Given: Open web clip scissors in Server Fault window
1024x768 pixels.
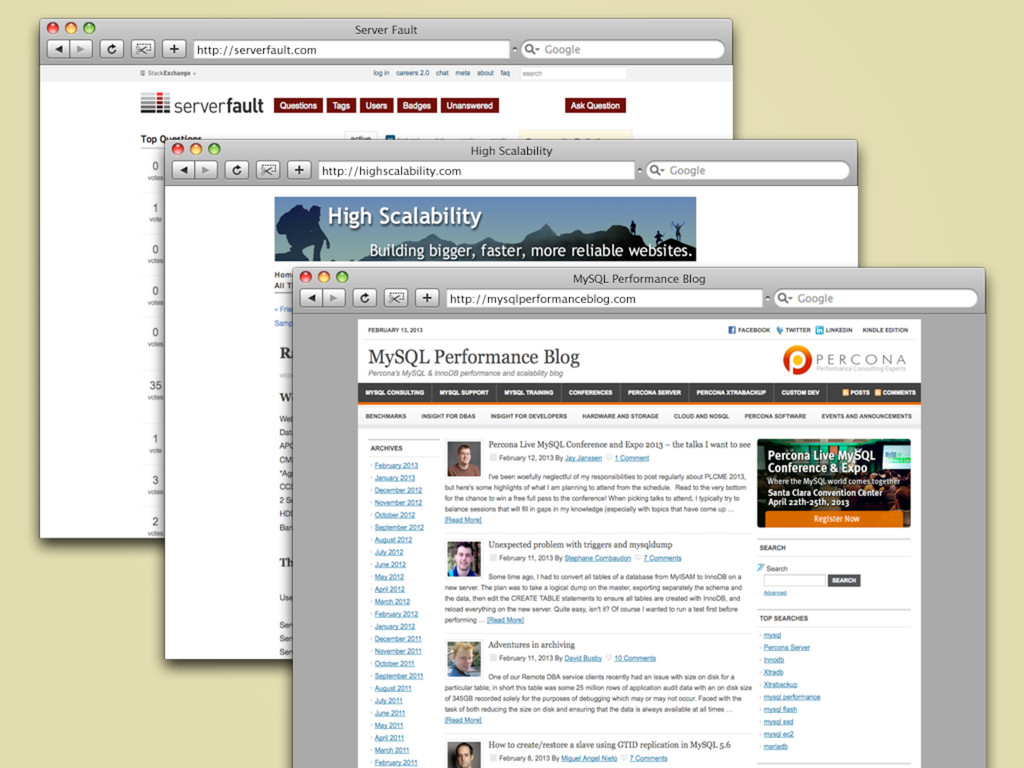Looking at the screenshot, I should (x=143, y=49).
